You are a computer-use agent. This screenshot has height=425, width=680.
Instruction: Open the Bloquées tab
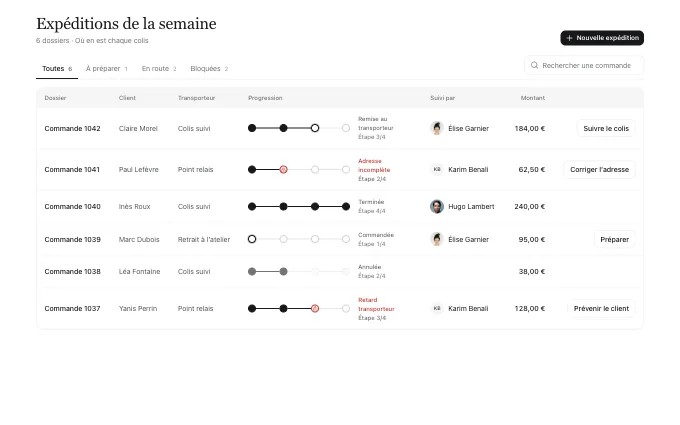tap(209, 69)
